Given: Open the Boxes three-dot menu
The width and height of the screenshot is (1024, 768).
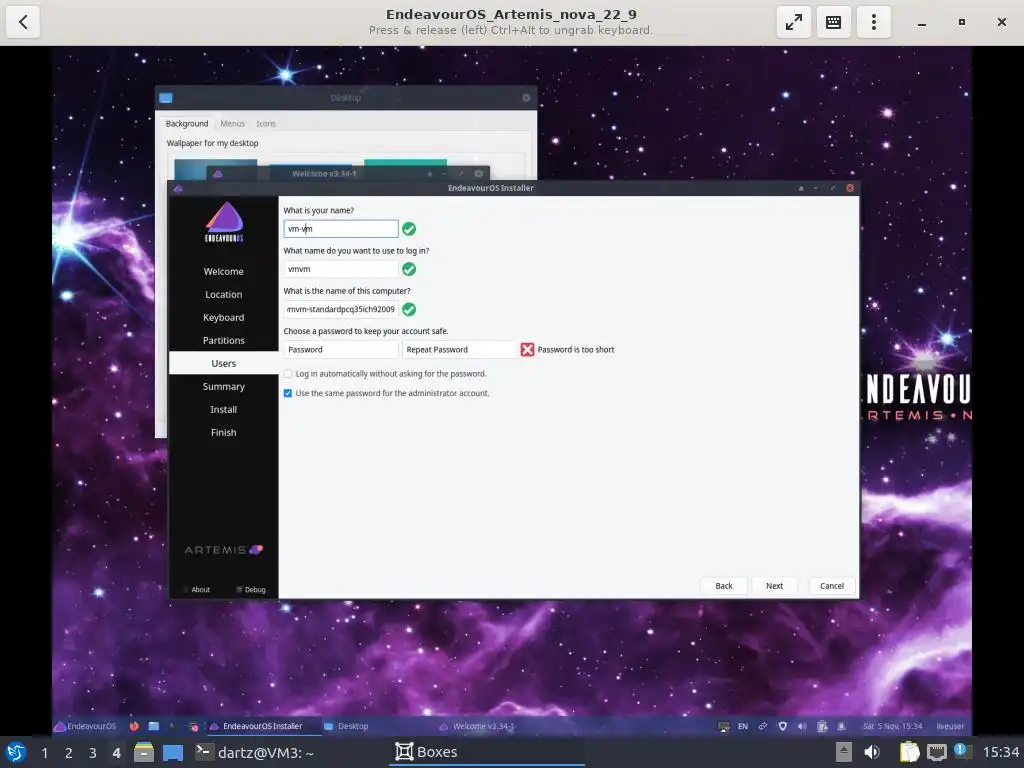Looking at the screenshot, I should (x=873, y=22).
